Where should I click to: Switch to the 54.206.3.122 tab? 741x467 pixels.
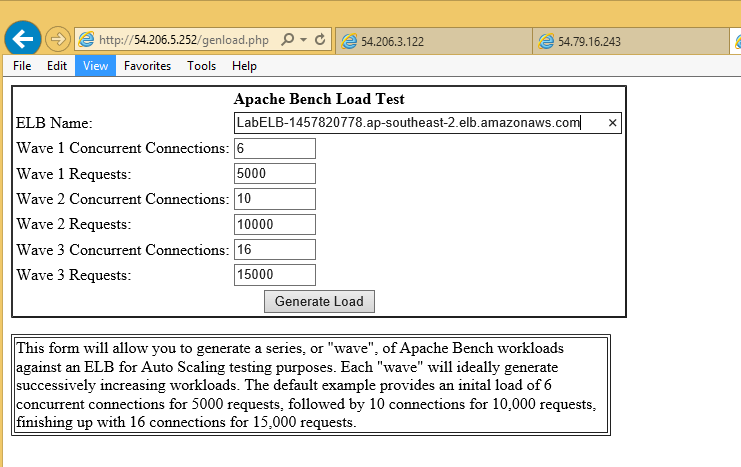(x=434, y=42)
